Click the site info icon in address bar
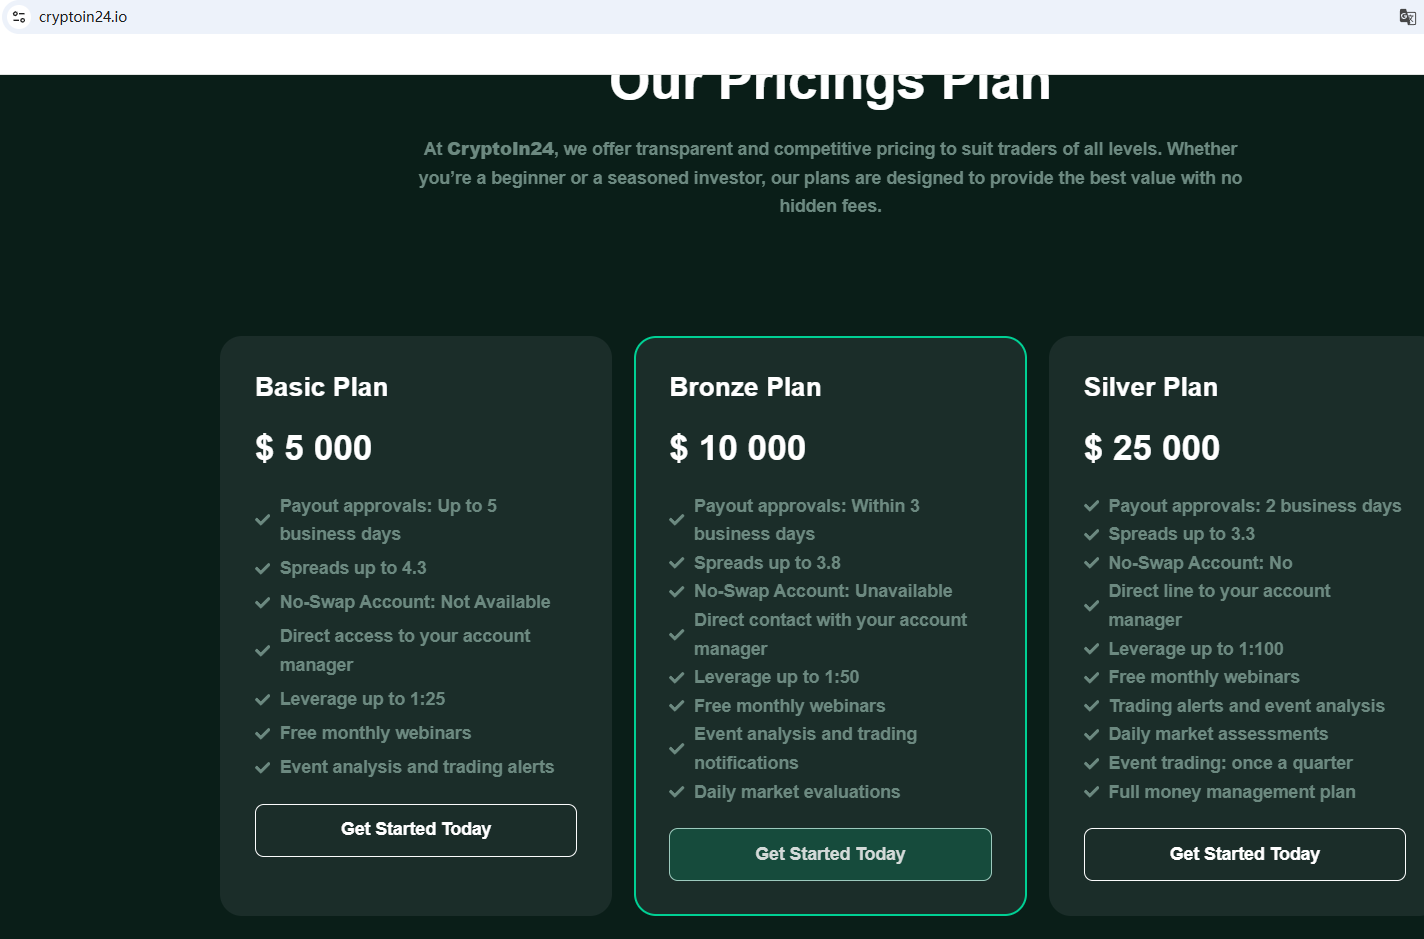Image resolution: width=1424 pixels, height=939 pixels. 19,17
